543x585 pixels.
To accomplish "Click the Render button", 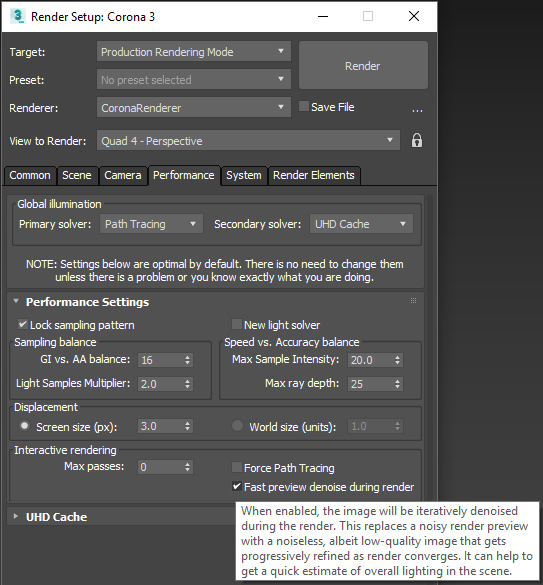I will click(363, 65).
